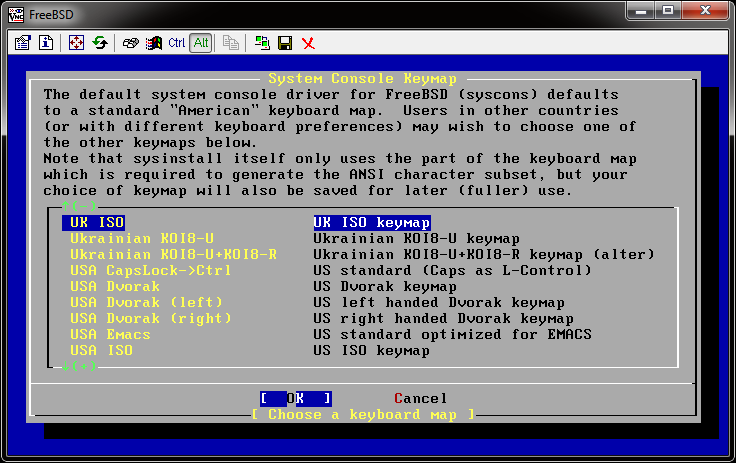Select USA CapsLock->Ctrl entry

[150, 270]
